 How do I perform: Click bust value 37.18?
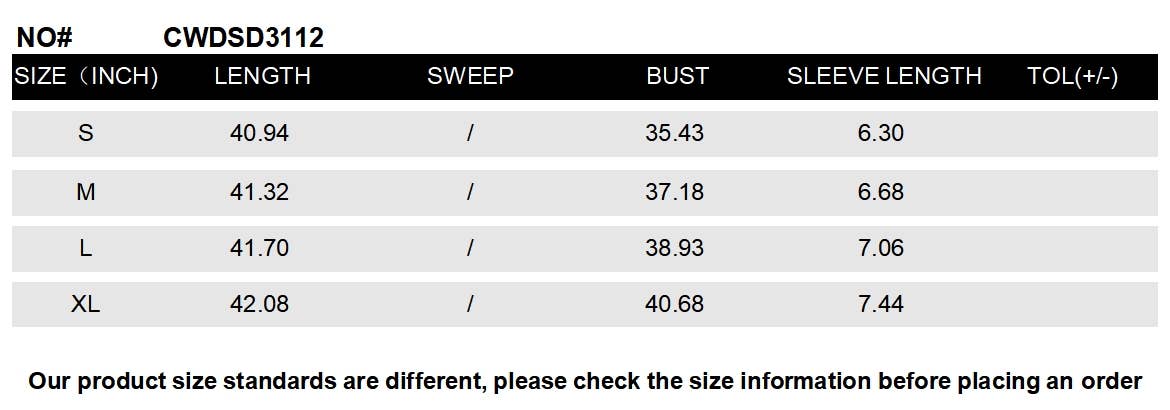674,191
